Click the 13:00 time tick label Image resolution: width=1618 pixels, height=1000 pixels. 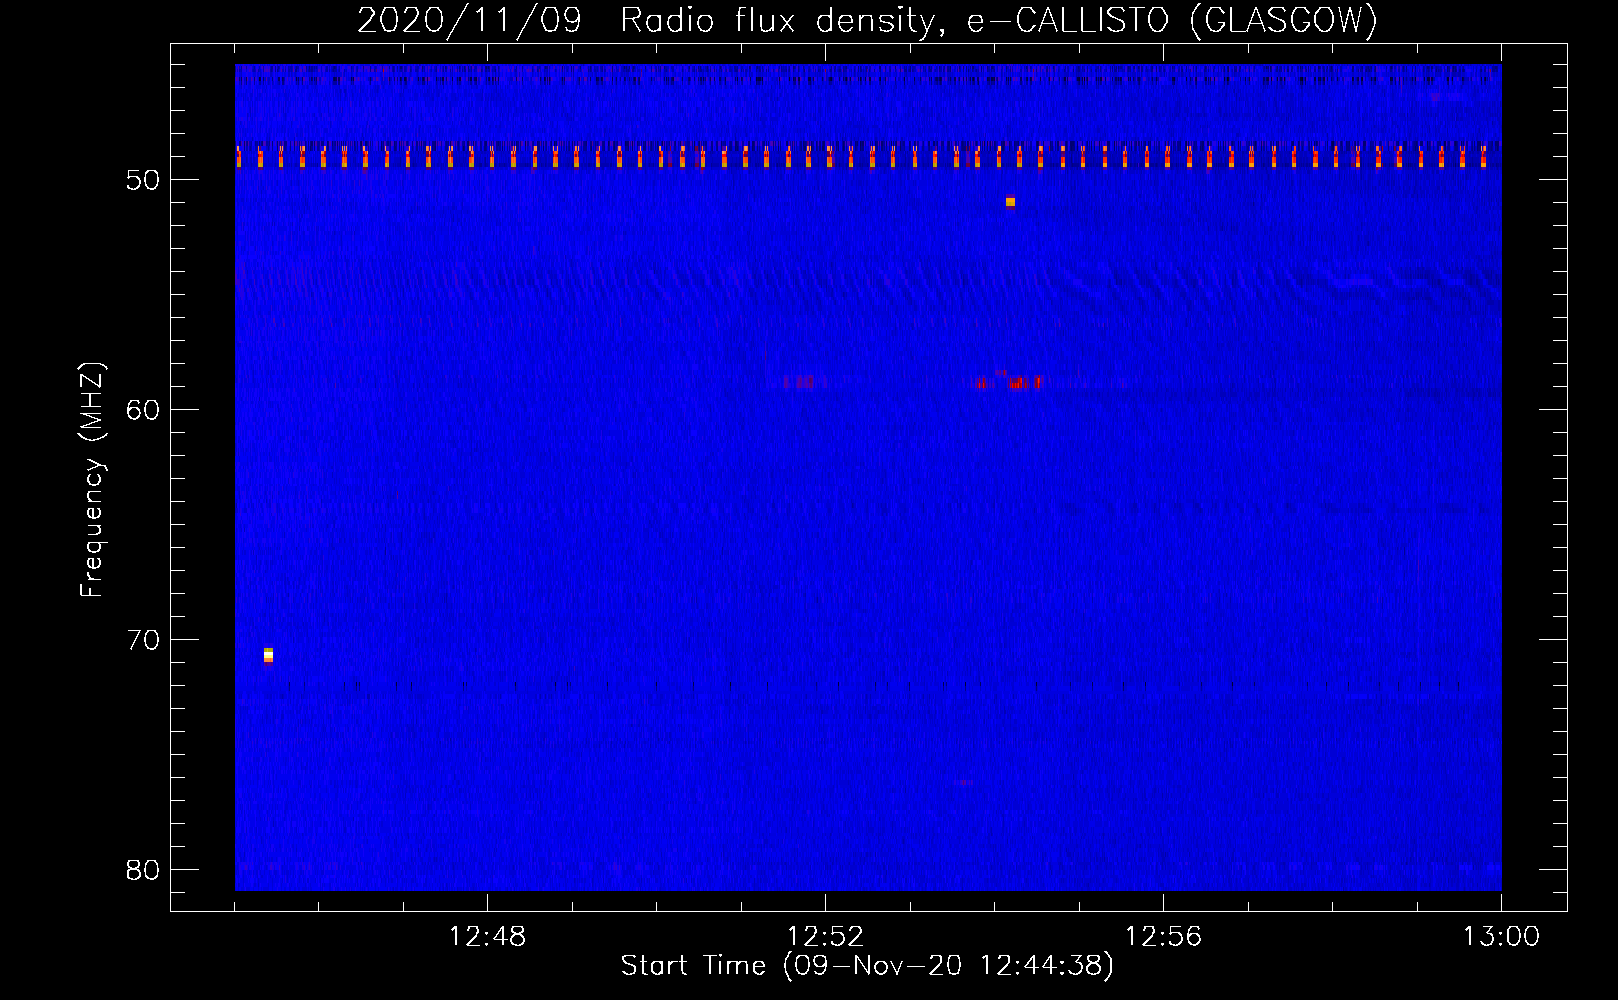pos(1501,937)
